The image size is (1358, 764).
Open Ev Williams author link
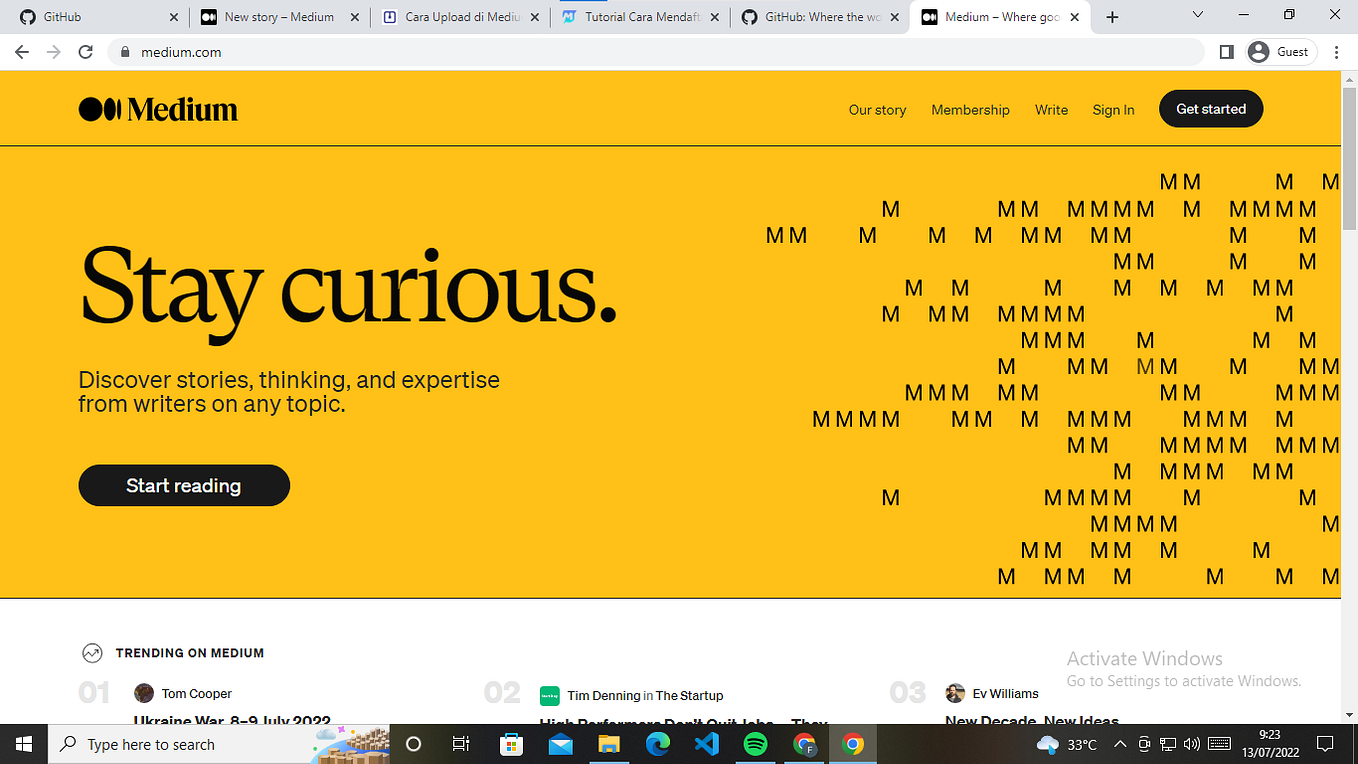pos(1005,693)
